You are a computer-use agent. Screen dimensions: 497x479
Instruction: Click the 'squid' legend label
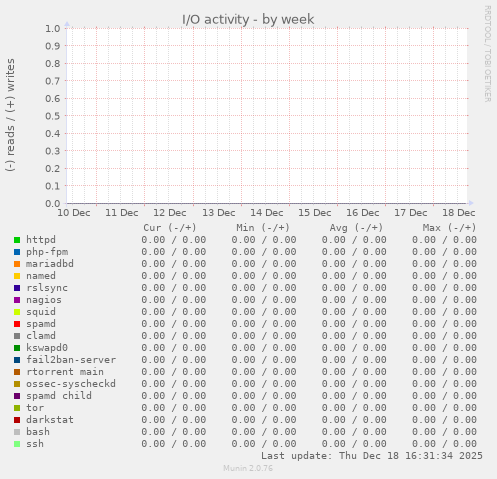point(41,312)
